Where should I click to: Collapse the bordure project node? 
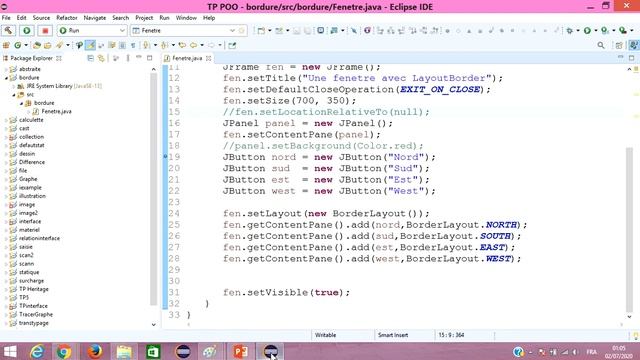pyautogui.click(x=6, y=78)
